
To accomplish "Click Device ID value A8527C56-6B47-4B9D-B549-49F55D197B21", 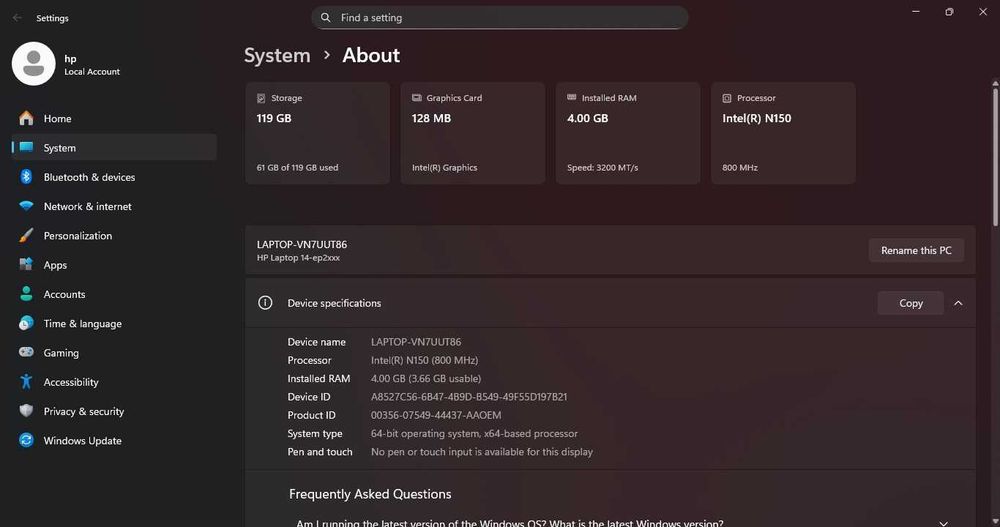I will tap(469, 397).
